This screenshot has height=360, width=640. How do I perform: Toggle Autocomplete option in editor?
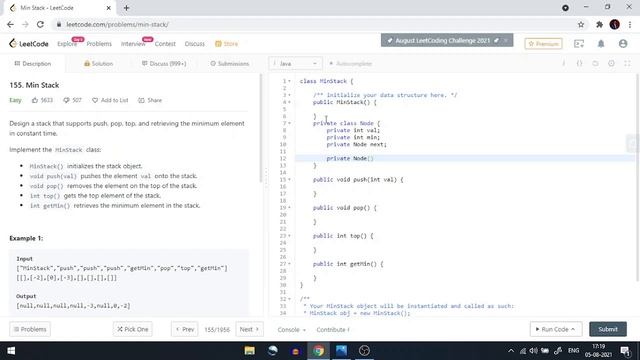[x=351, y=63]
